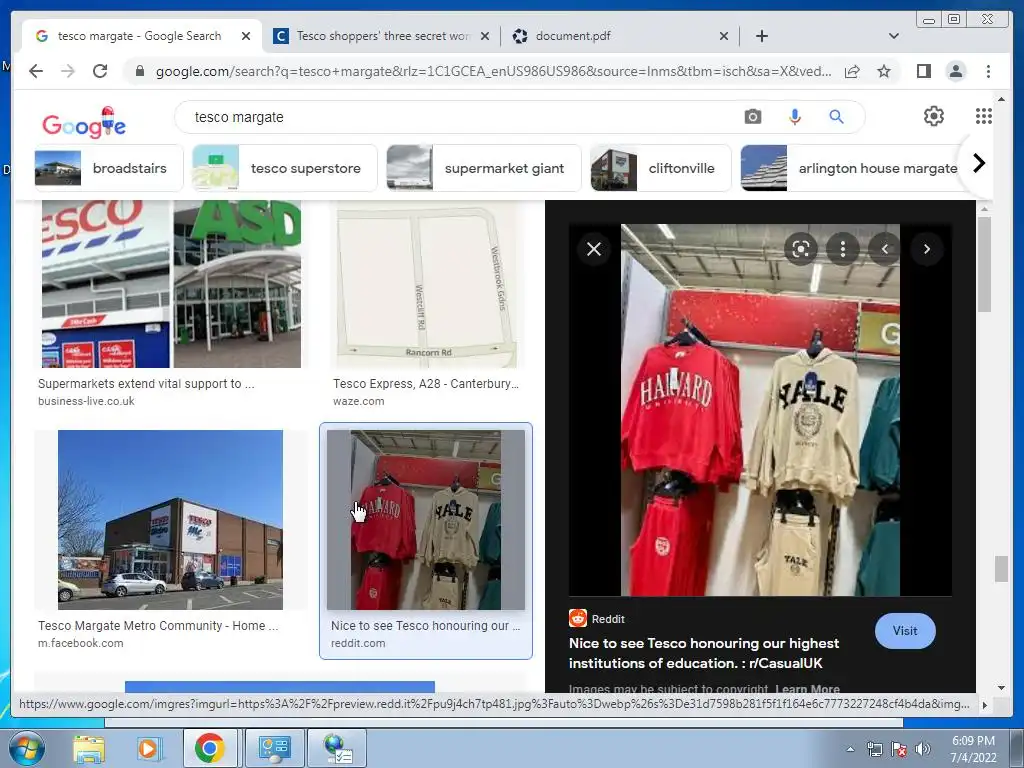This screenshot has height=768, width=1024.
Task: Open the Tesco and Asda storefront thumbnail
Action: coord(171,284)
